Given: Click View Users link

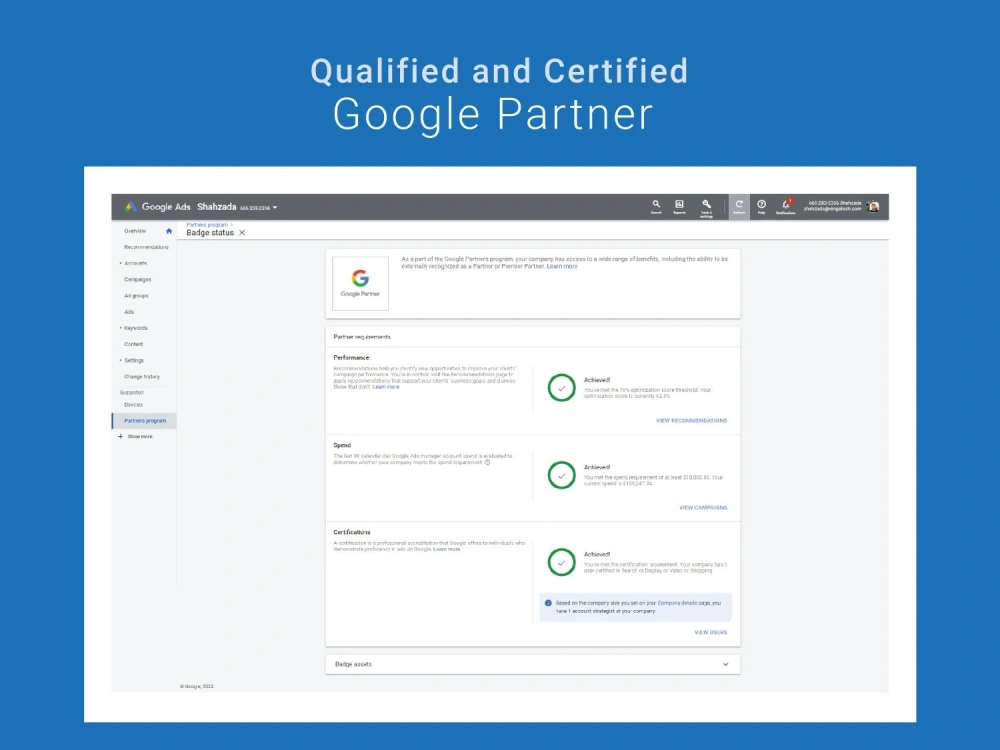Looking at the screenshot, I should pos(710,633).
